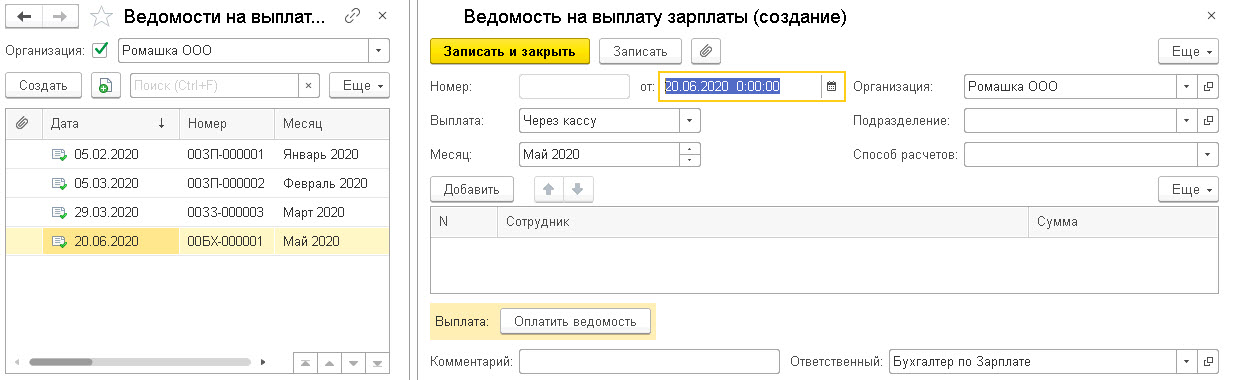Expand the Способ расчетов dropdown
Image resolution: width=1234 pixels, height=380 pixels.
tap(1209, 155)
